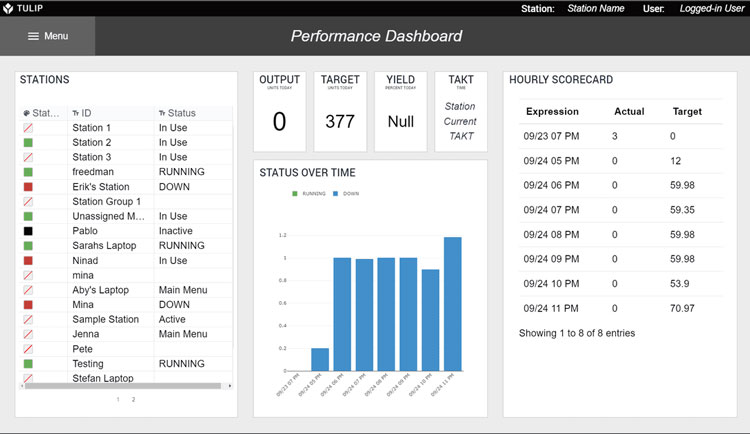Image resolution: width=750 pixels, height=434 pixels.
Task: Click scrollbar right arrow in stations table
Action: 230,386
